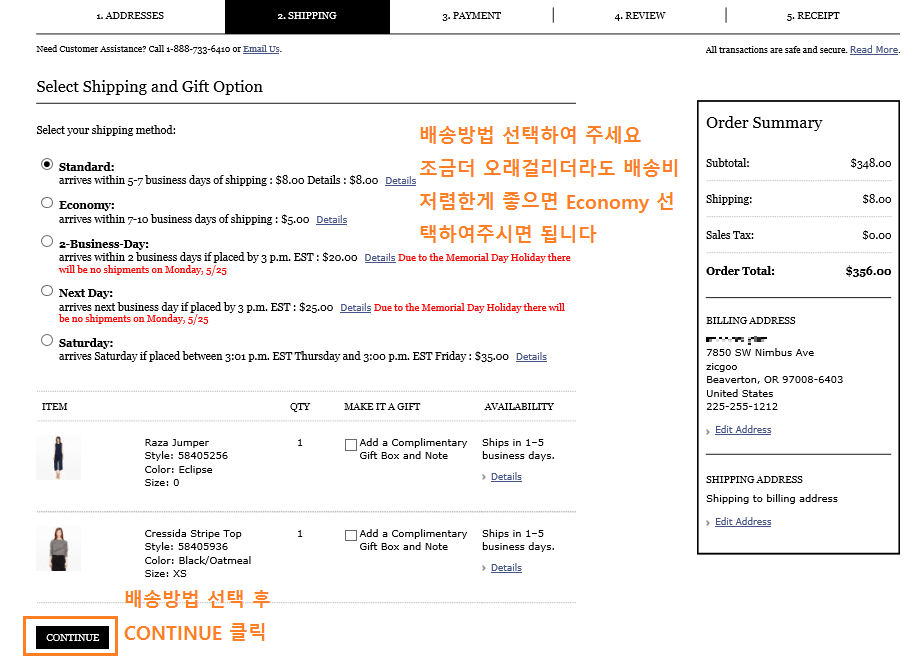The height and width of the screenshot is (664, 923).
Task: Click the Shipping to billing address text
Action: pos(772,499)
